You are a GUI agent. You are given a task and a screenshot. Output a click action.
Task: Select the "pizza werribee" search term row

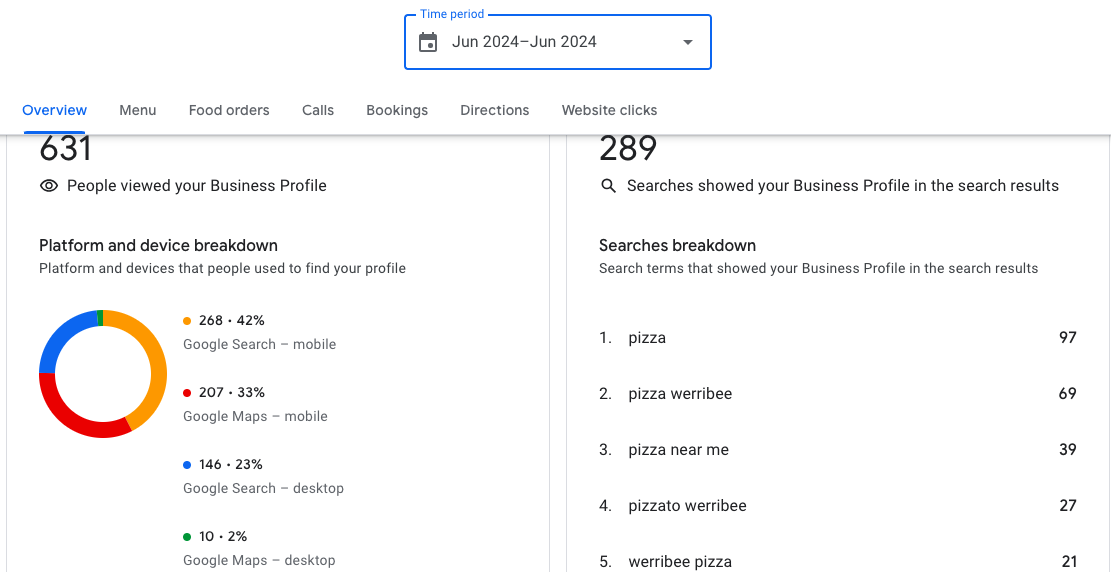(680, 394)
